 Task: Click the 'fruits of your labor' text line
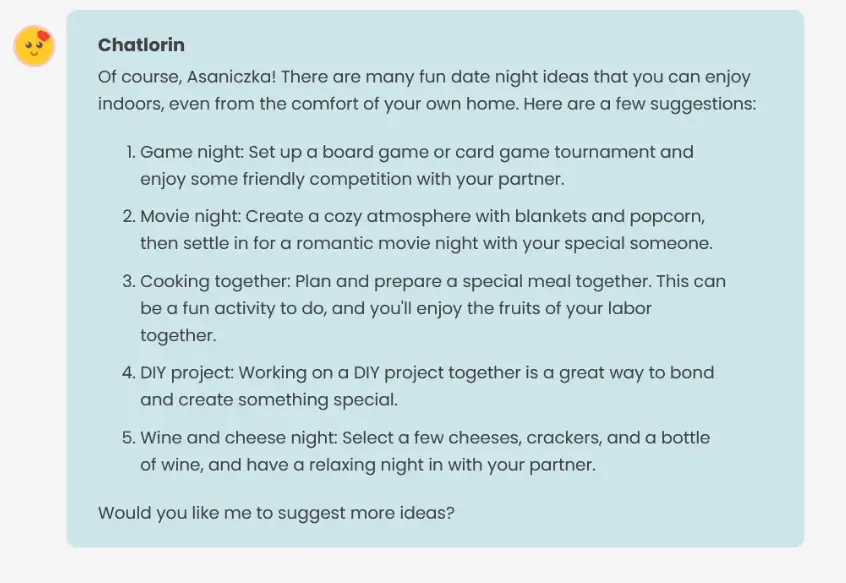395,308
